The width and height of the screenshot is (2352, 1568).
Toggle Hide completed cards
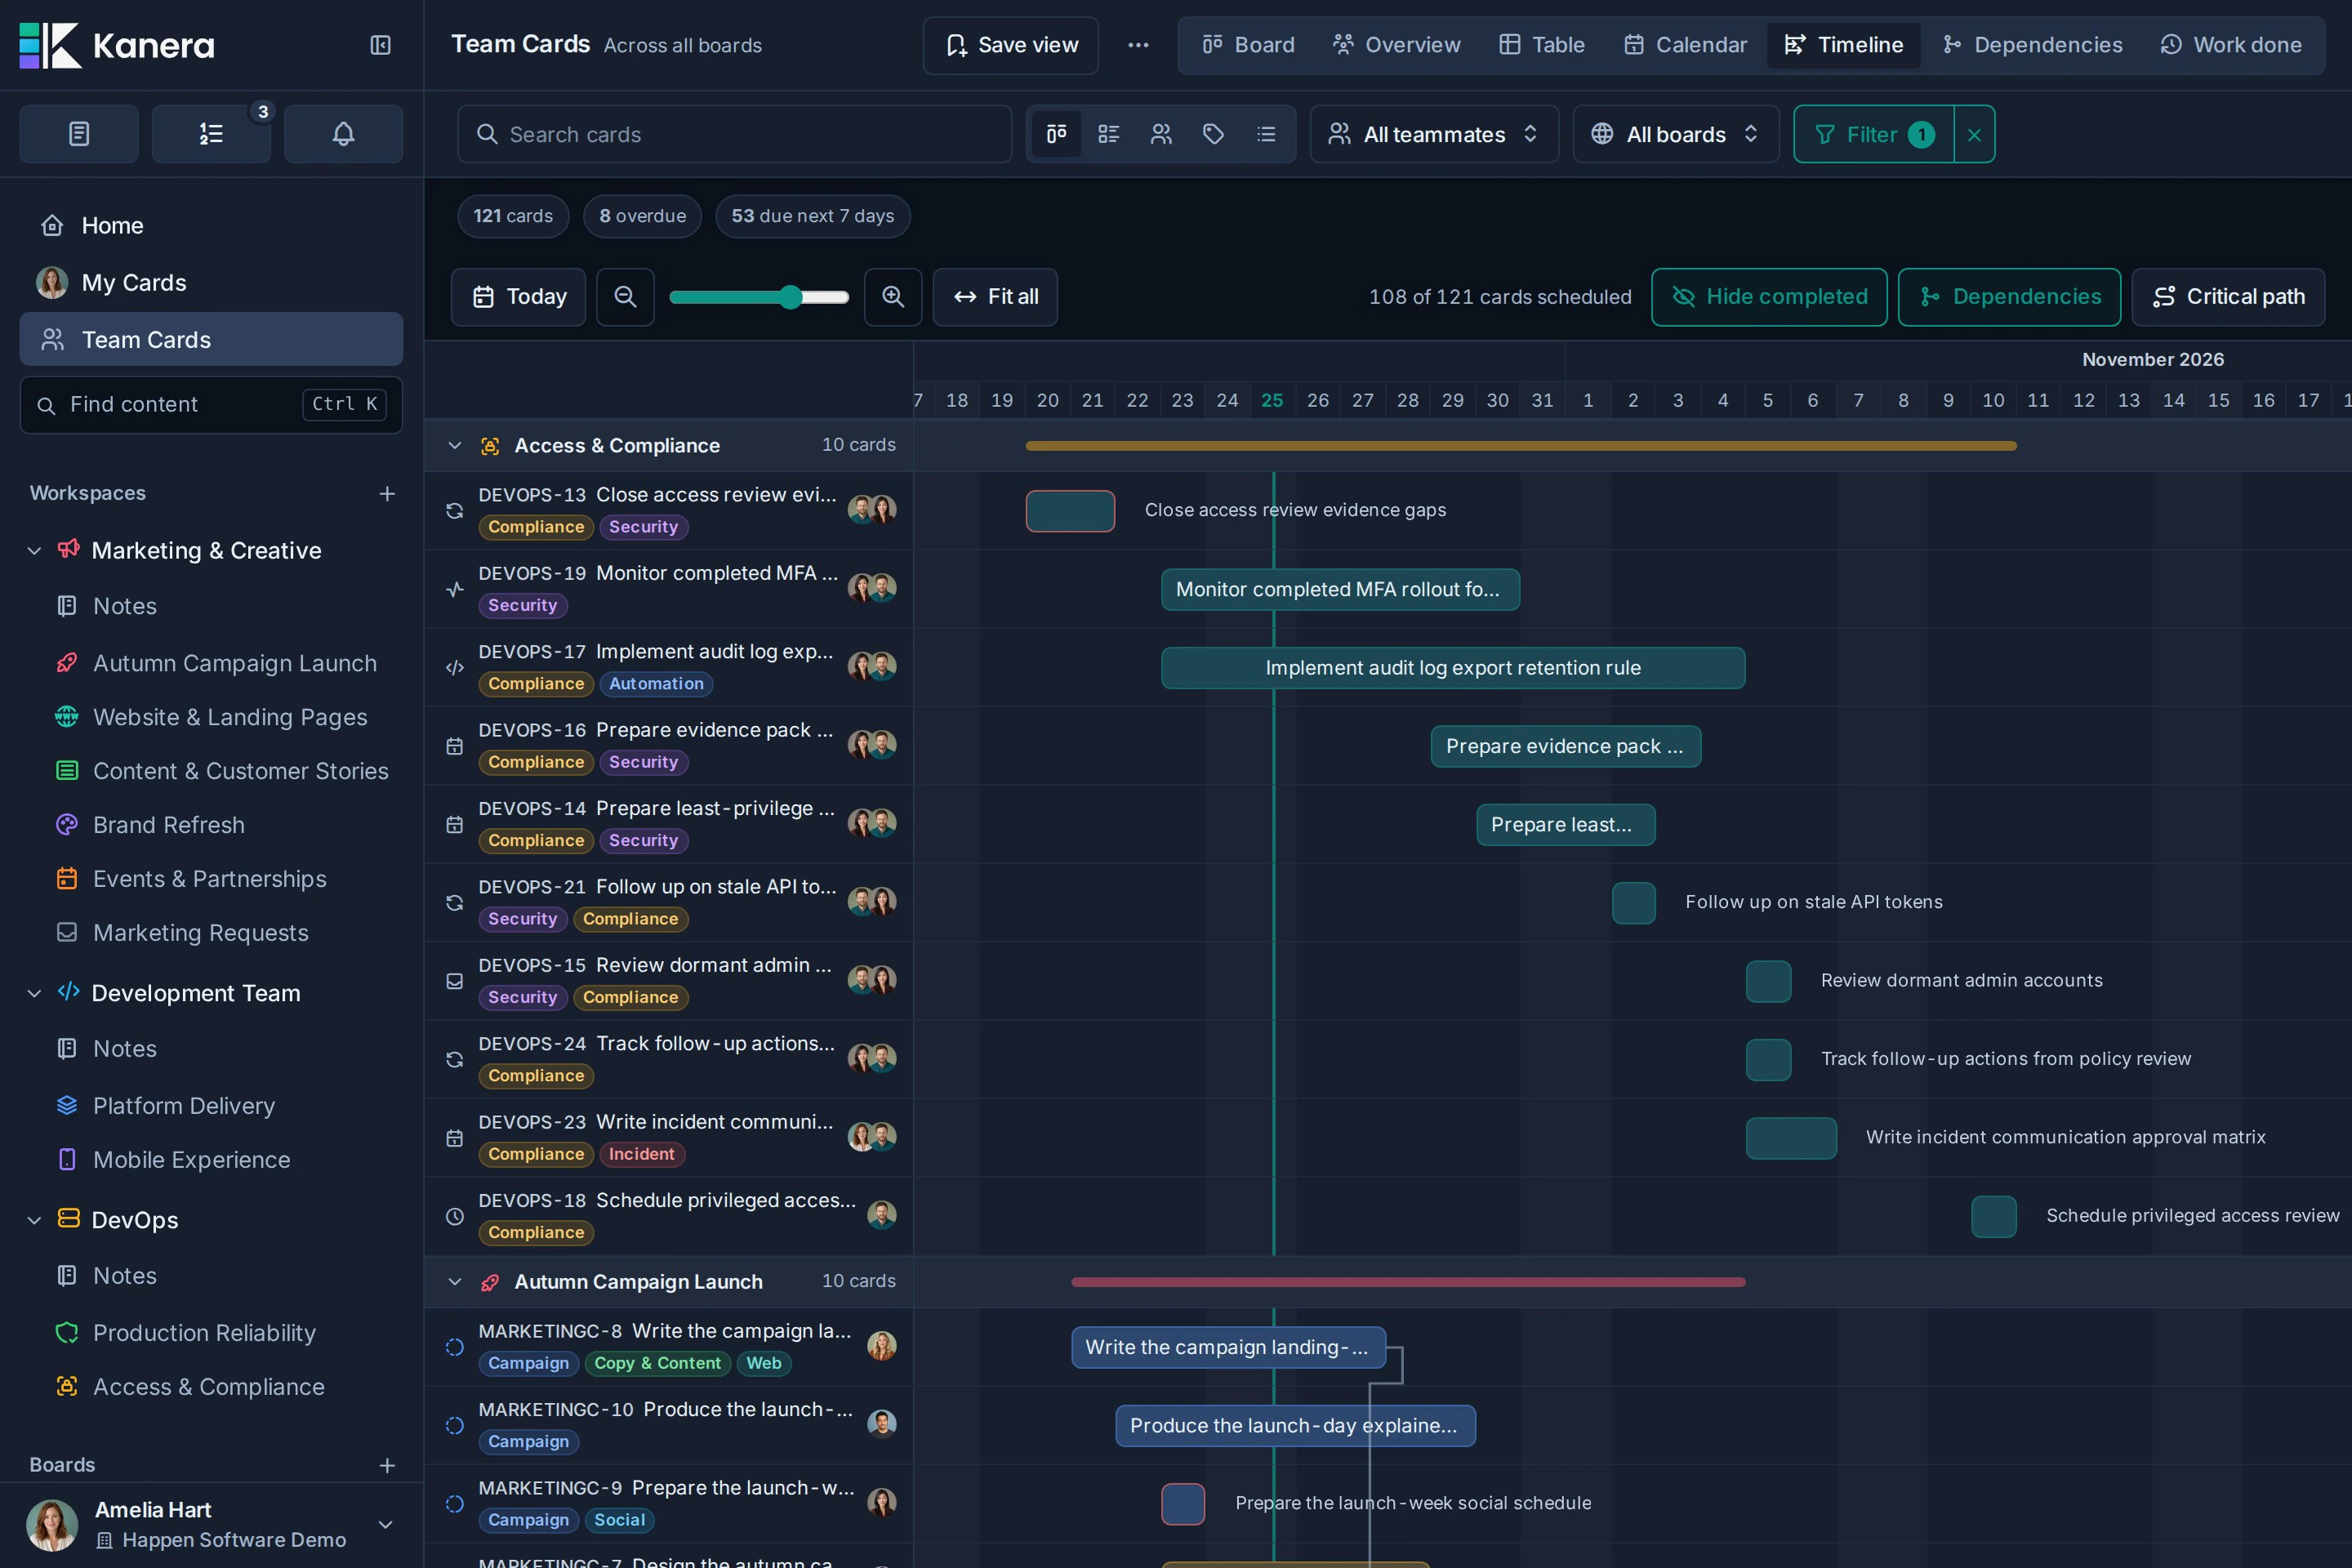pyautogui.click(x=1769, y=297)
